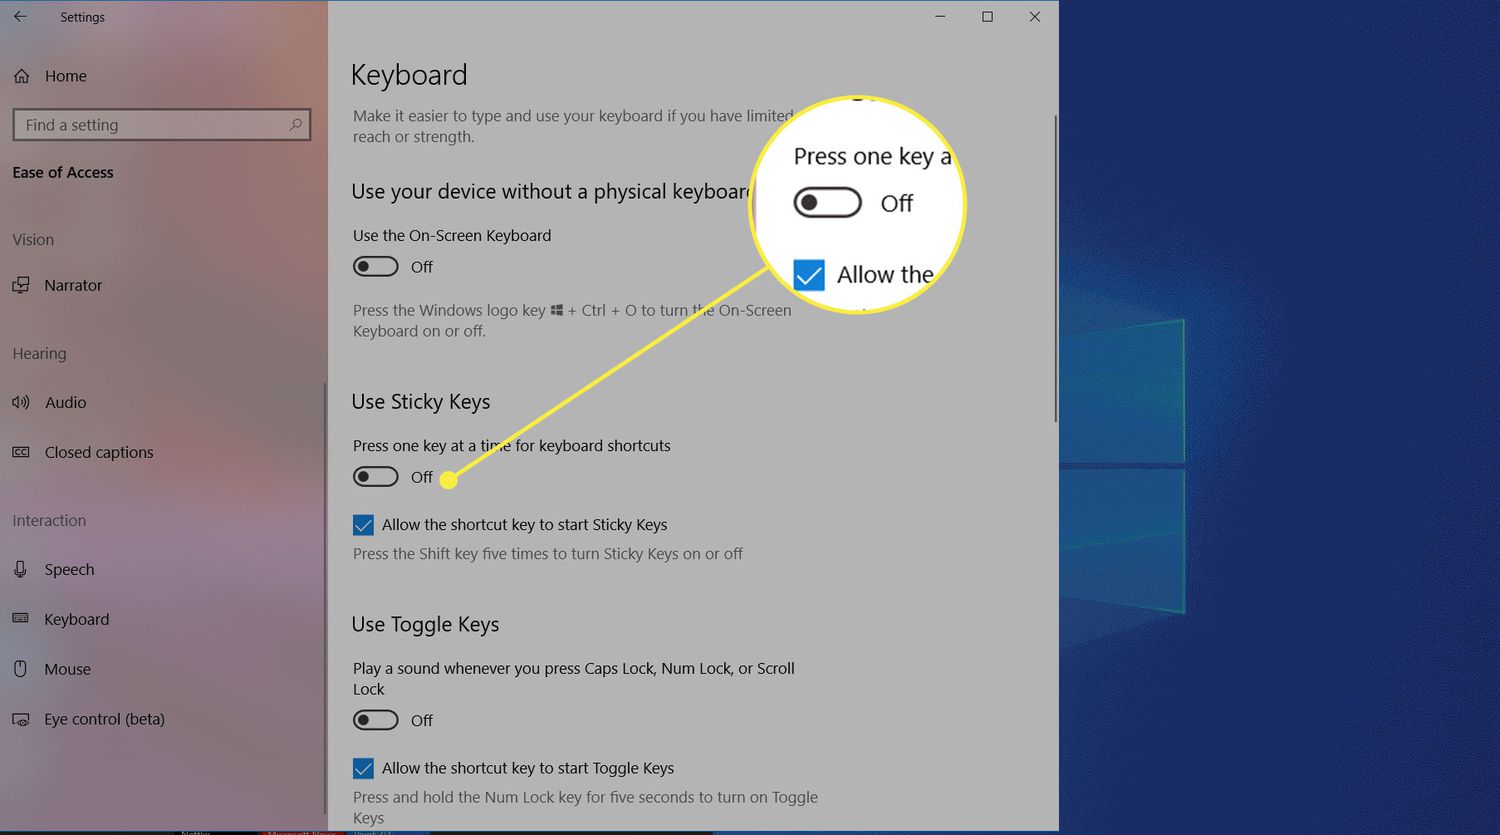
Task: Click the search magnifier icon
Action: pos(295,125)
